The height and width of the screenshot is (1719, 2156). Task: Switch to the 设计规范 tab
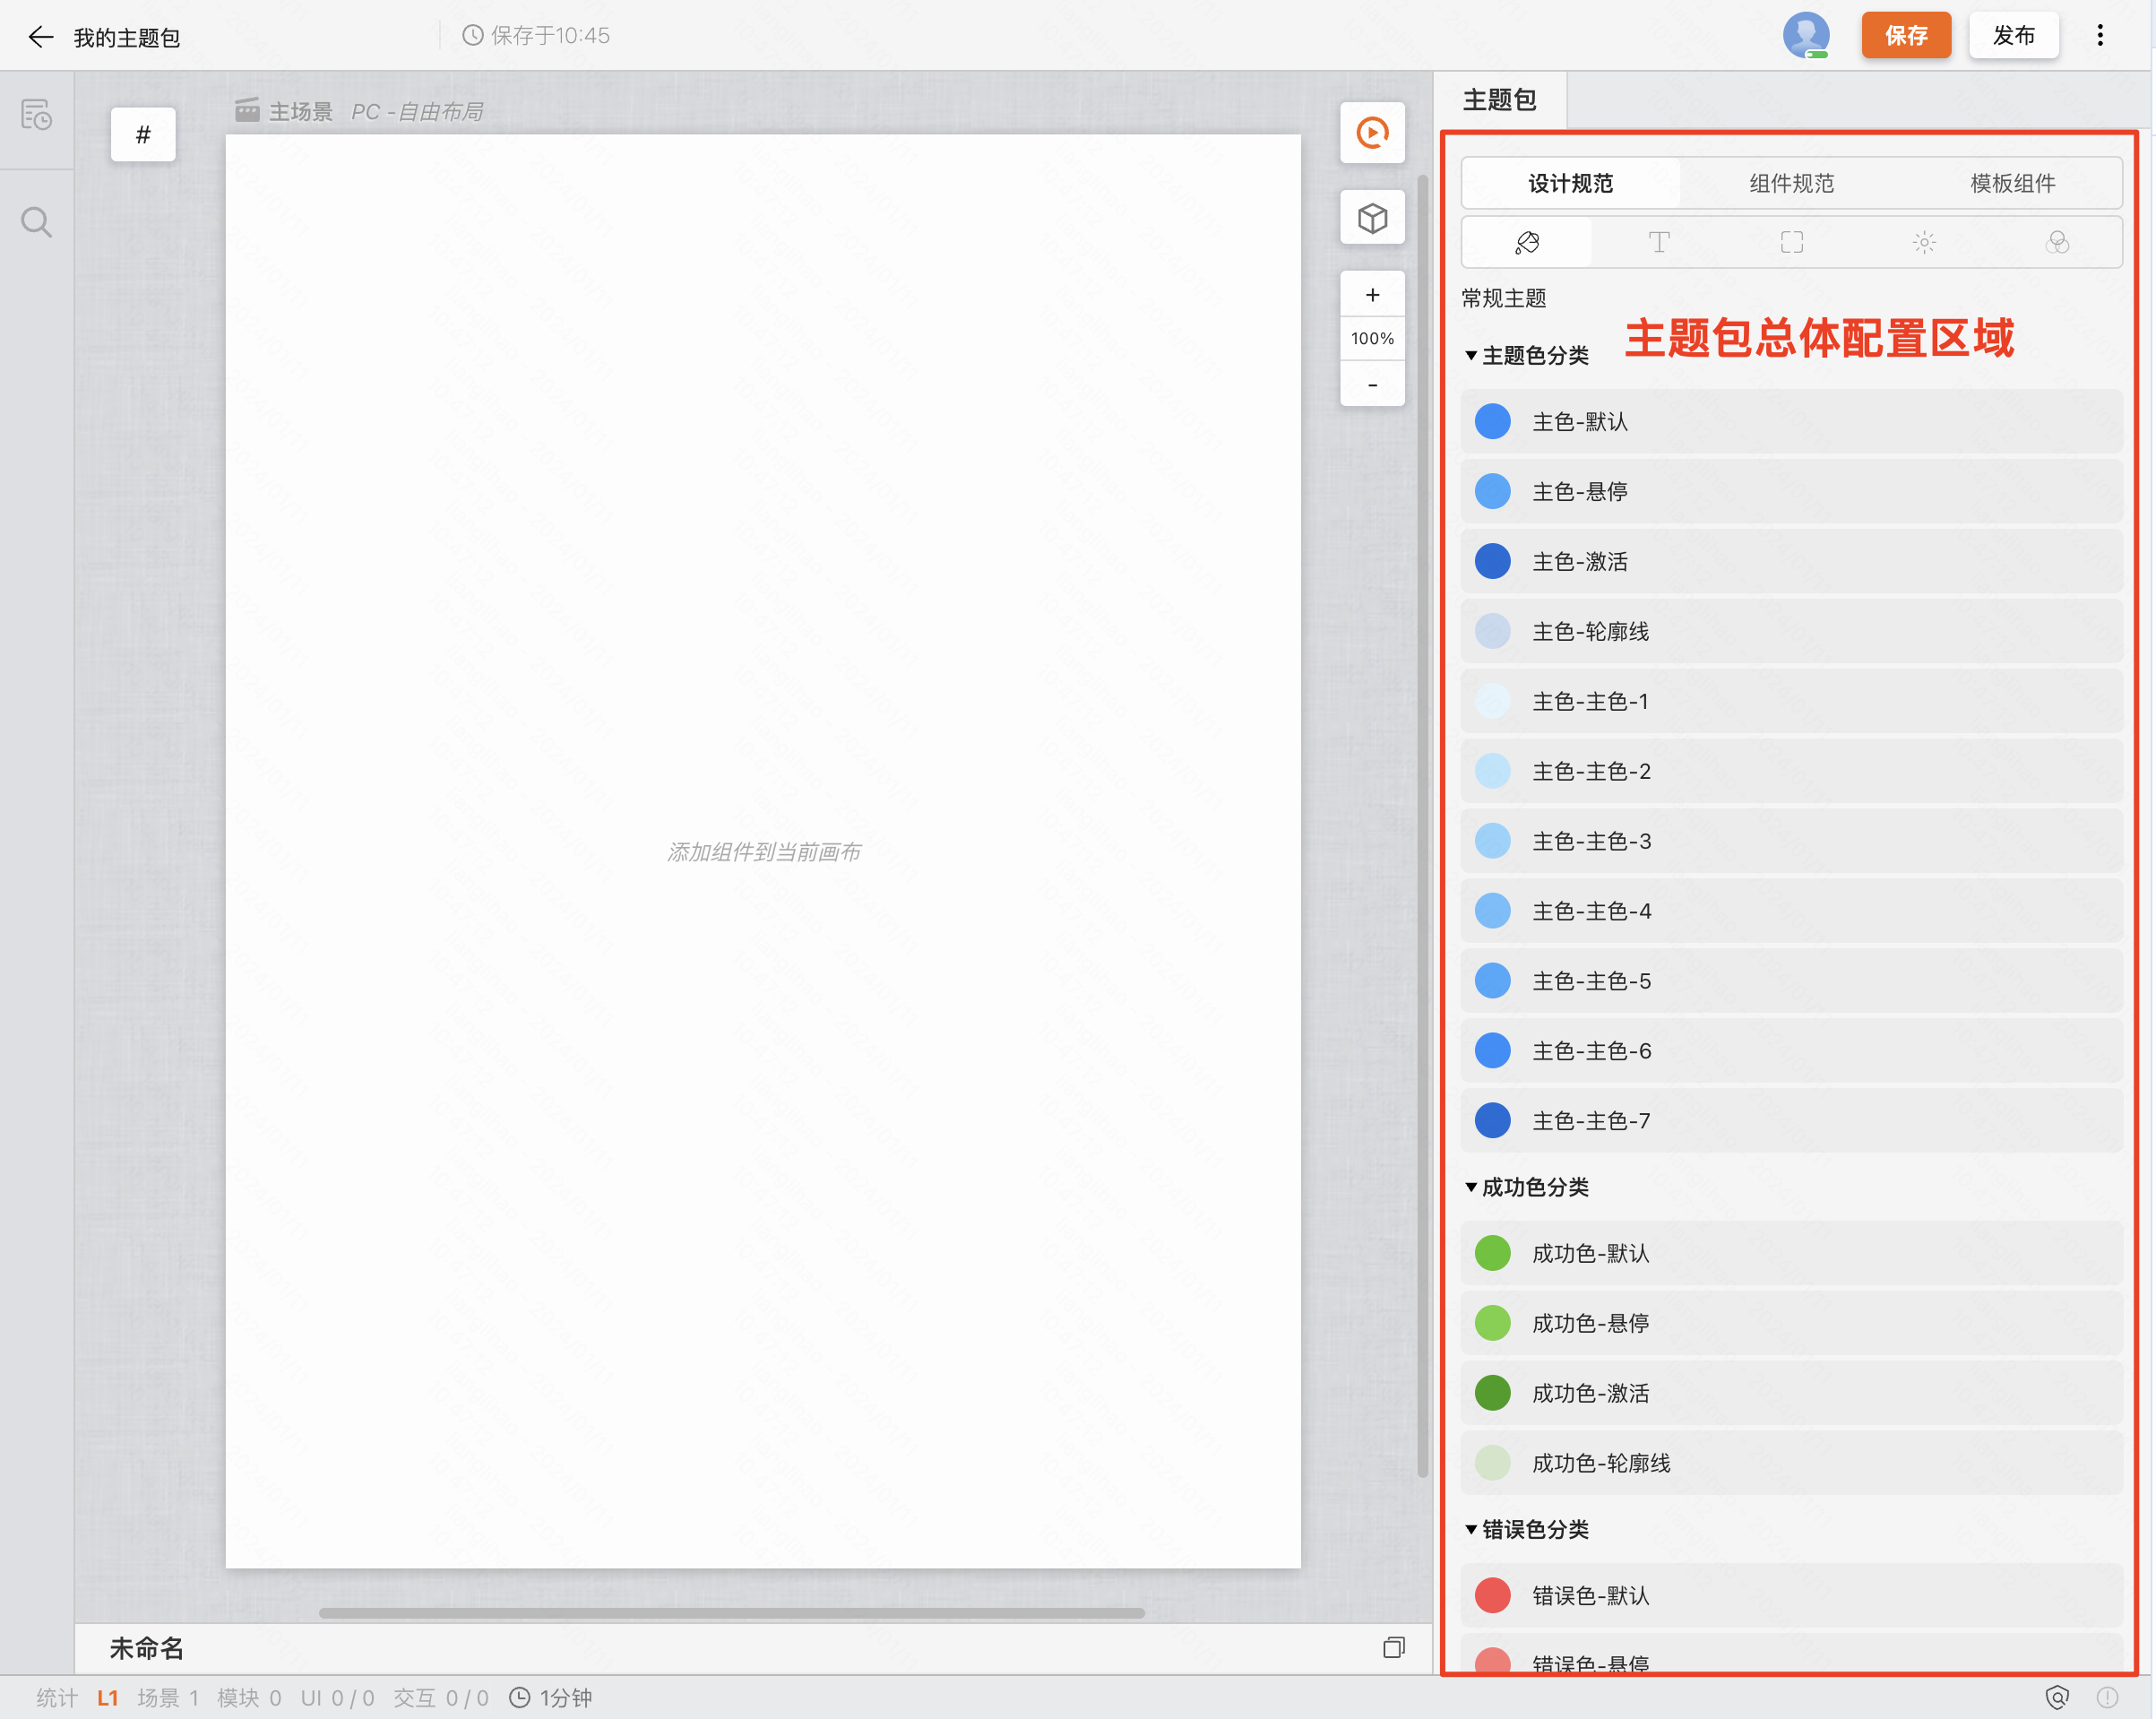tap(1570, 184)
